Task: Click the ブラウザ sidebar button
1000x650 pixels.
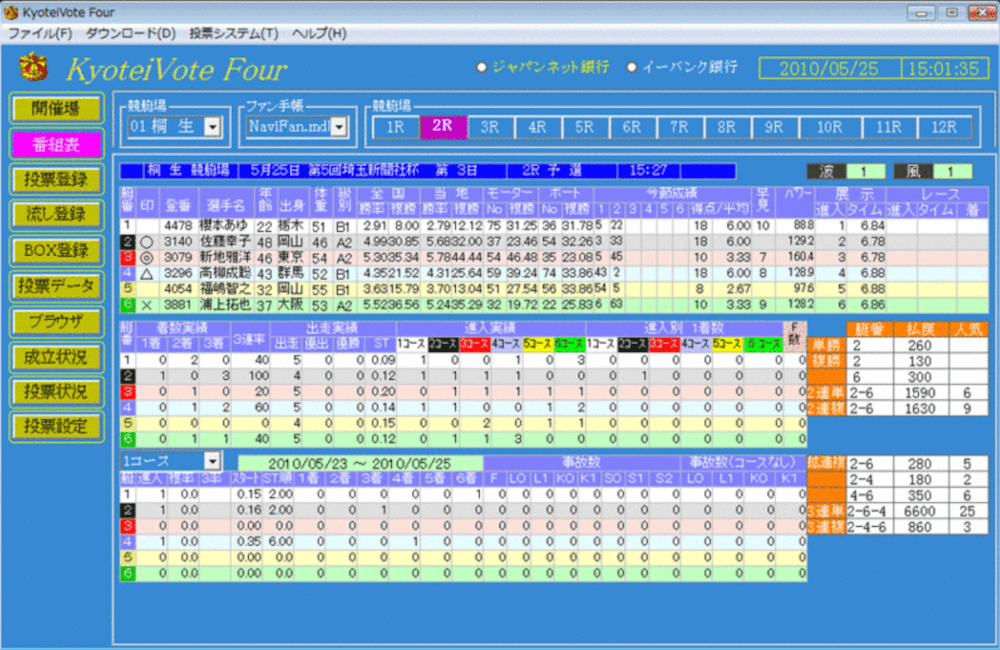Action: point(56,321)
